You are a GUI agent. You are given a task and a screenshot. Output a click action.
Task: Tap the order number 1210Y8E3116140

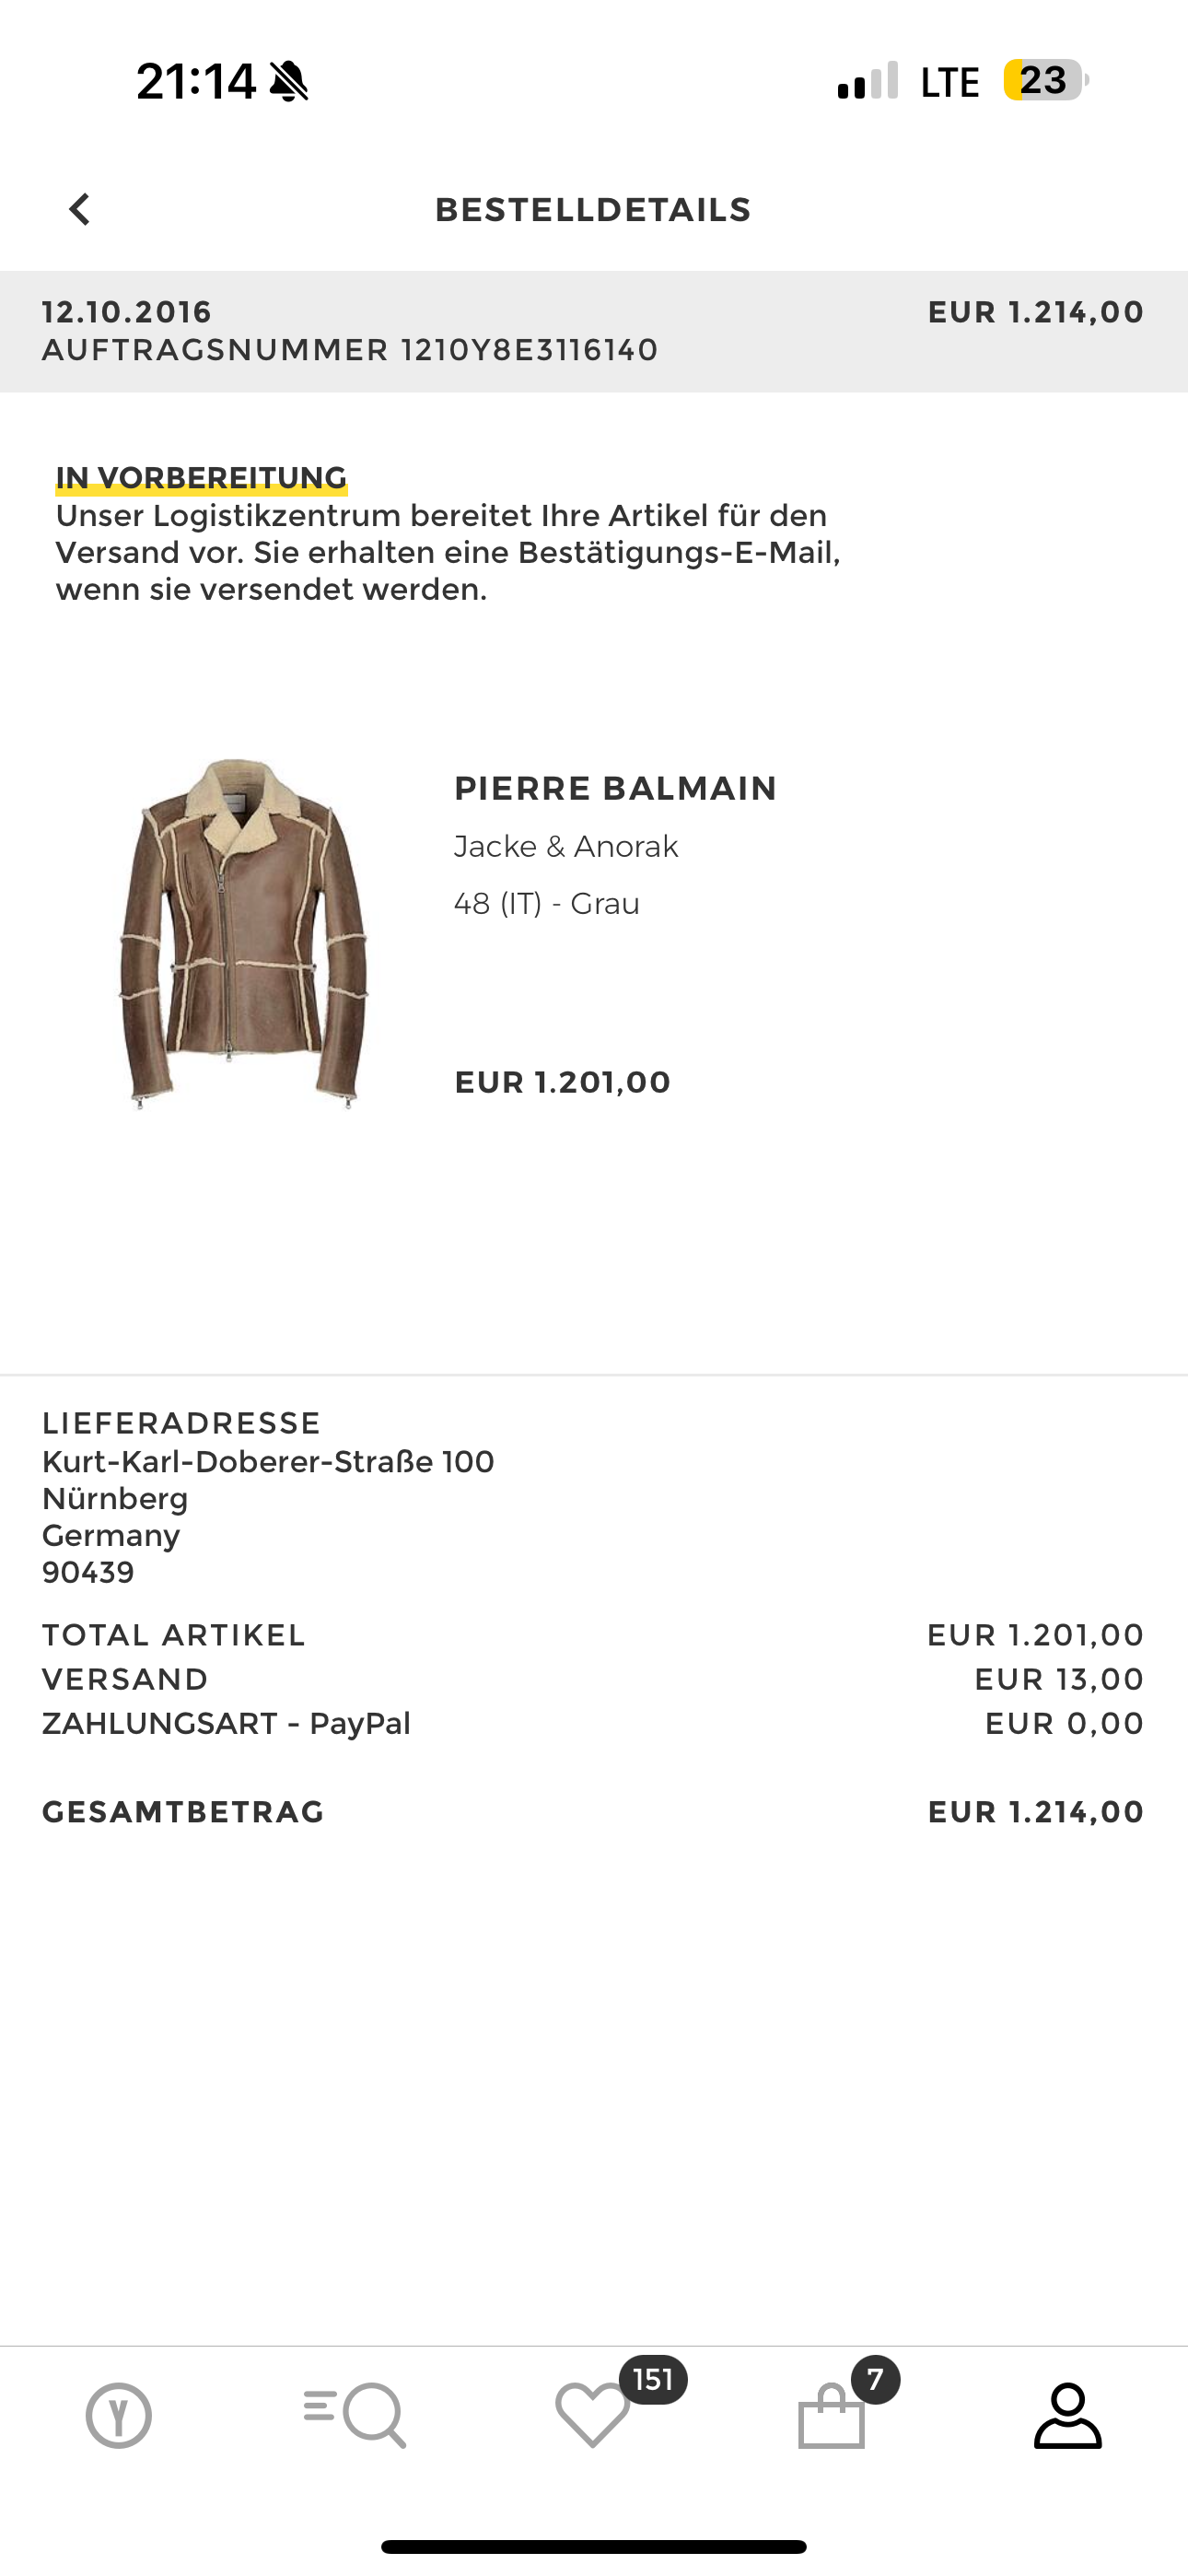(x=529, y=350)
